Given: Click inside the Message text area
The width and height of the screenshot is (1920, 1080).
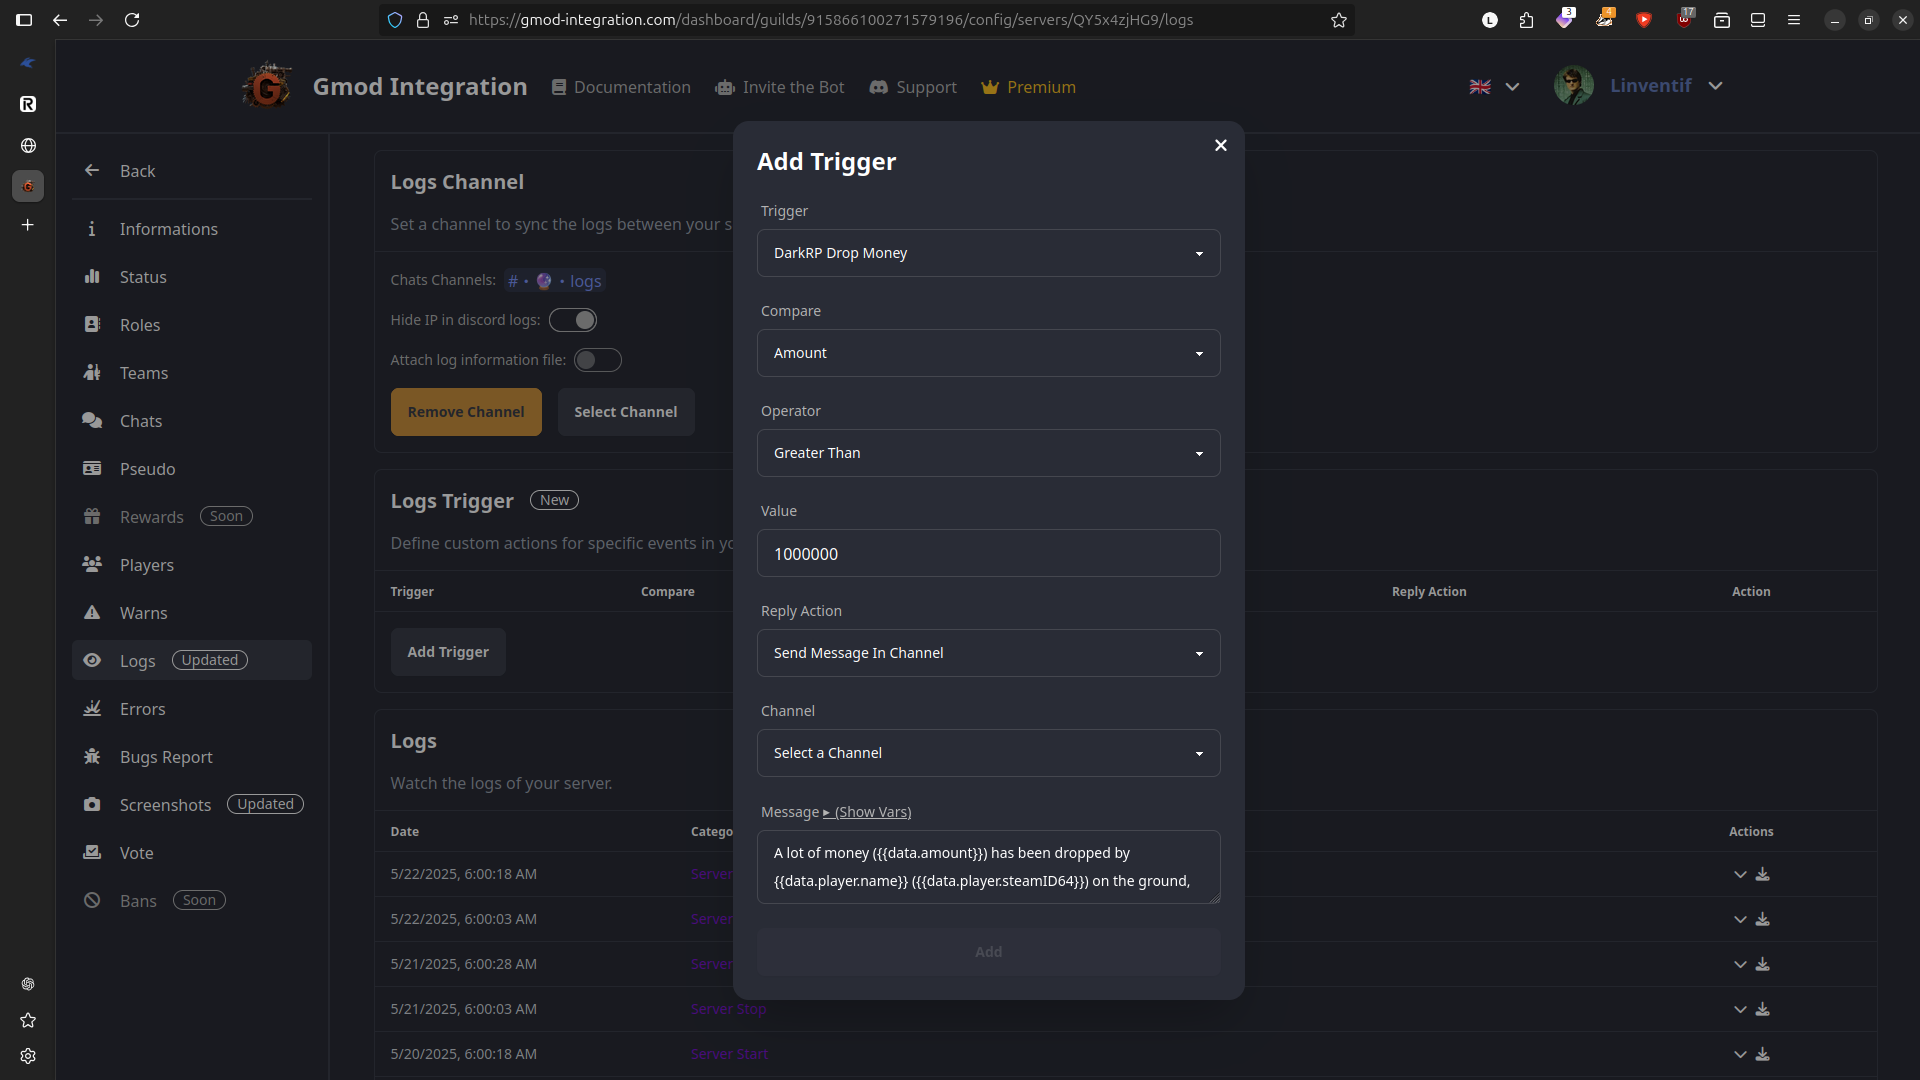Looking at the screenshot, I should point(988,867).
